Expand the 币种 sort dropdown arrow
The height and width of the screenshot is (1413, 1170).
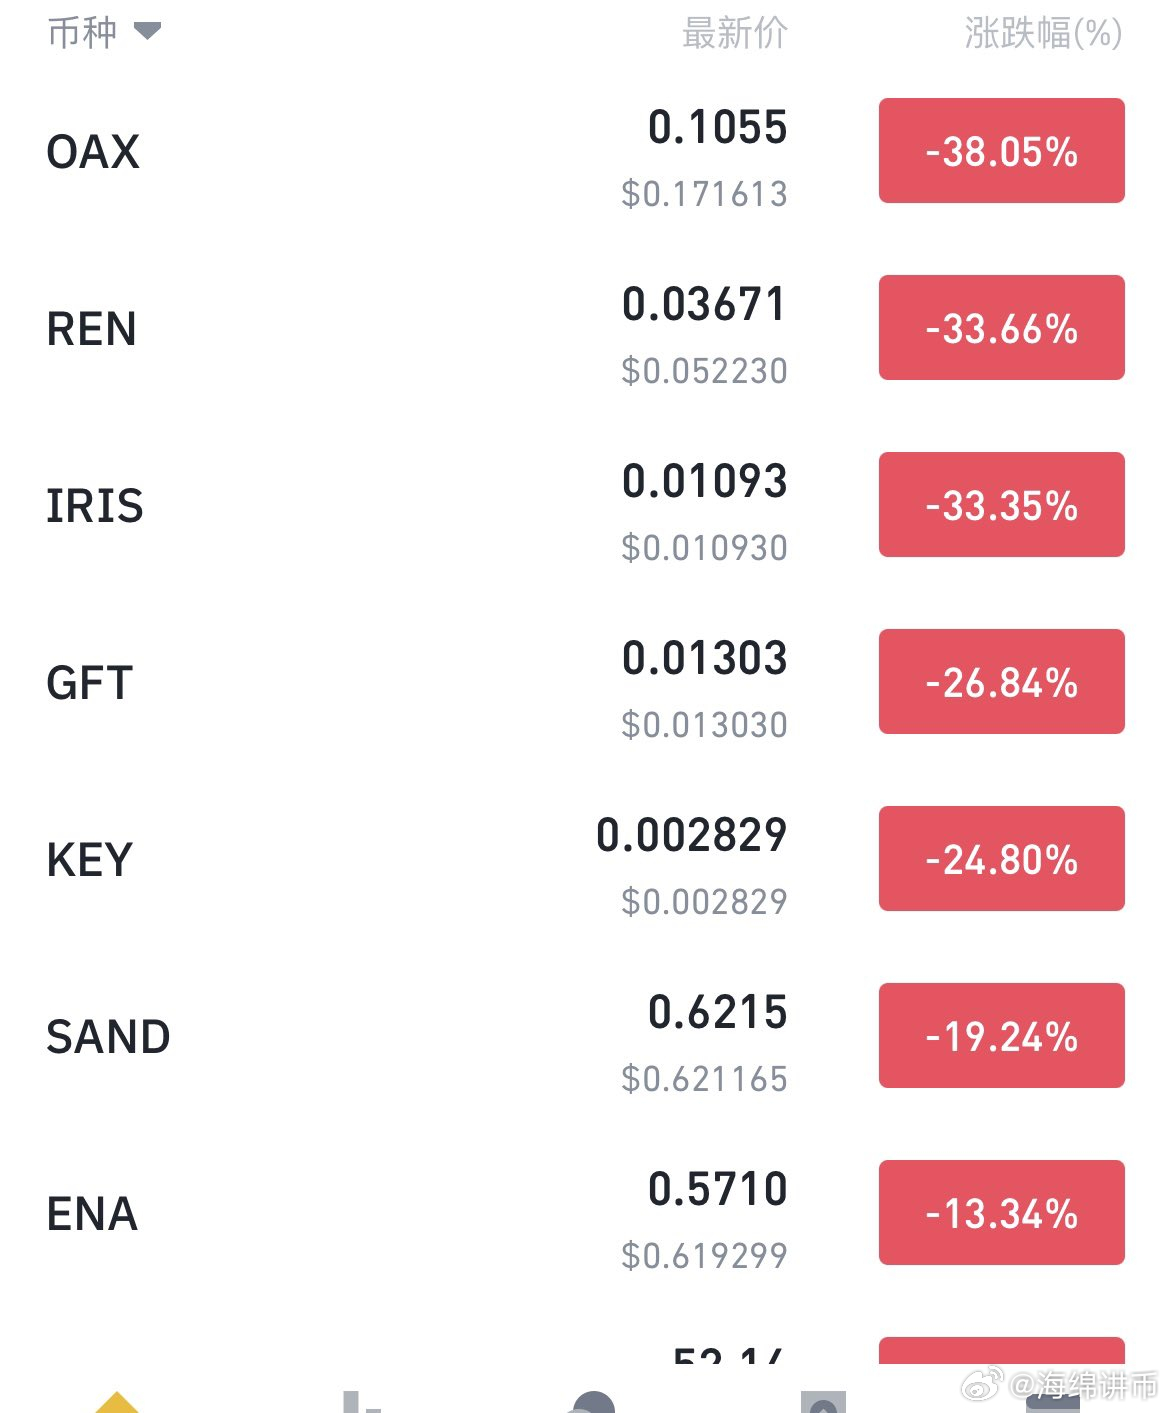pos(147,32)
